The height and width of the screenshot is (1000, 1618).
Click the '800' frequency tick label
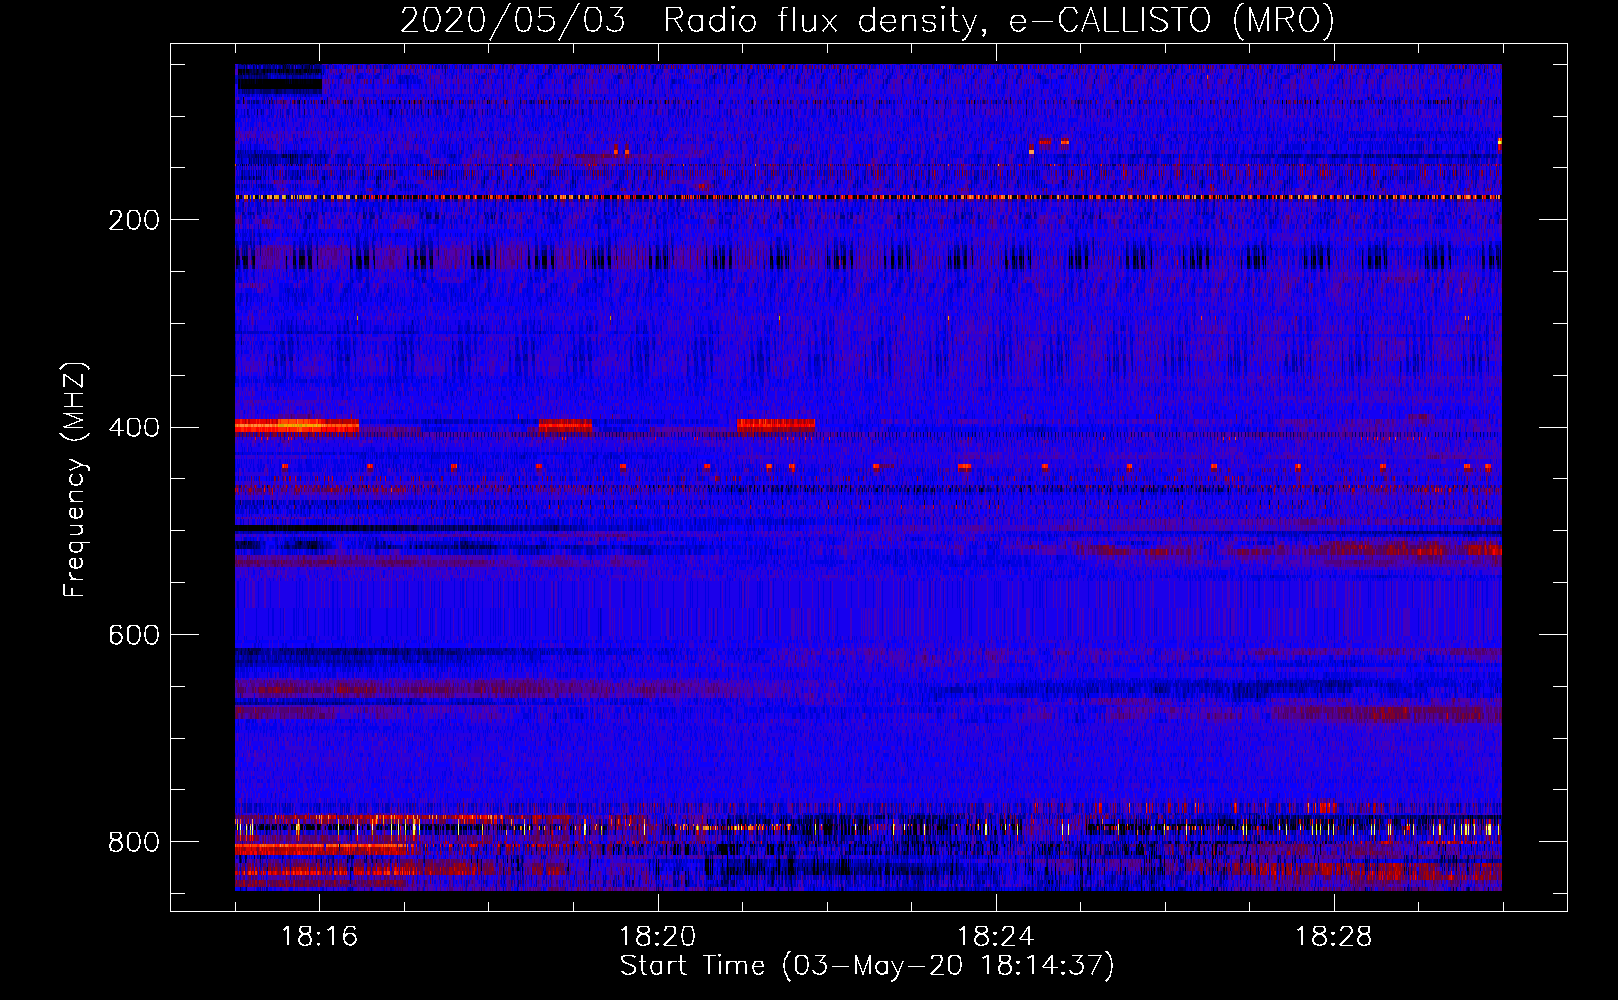tap(134, 842)
